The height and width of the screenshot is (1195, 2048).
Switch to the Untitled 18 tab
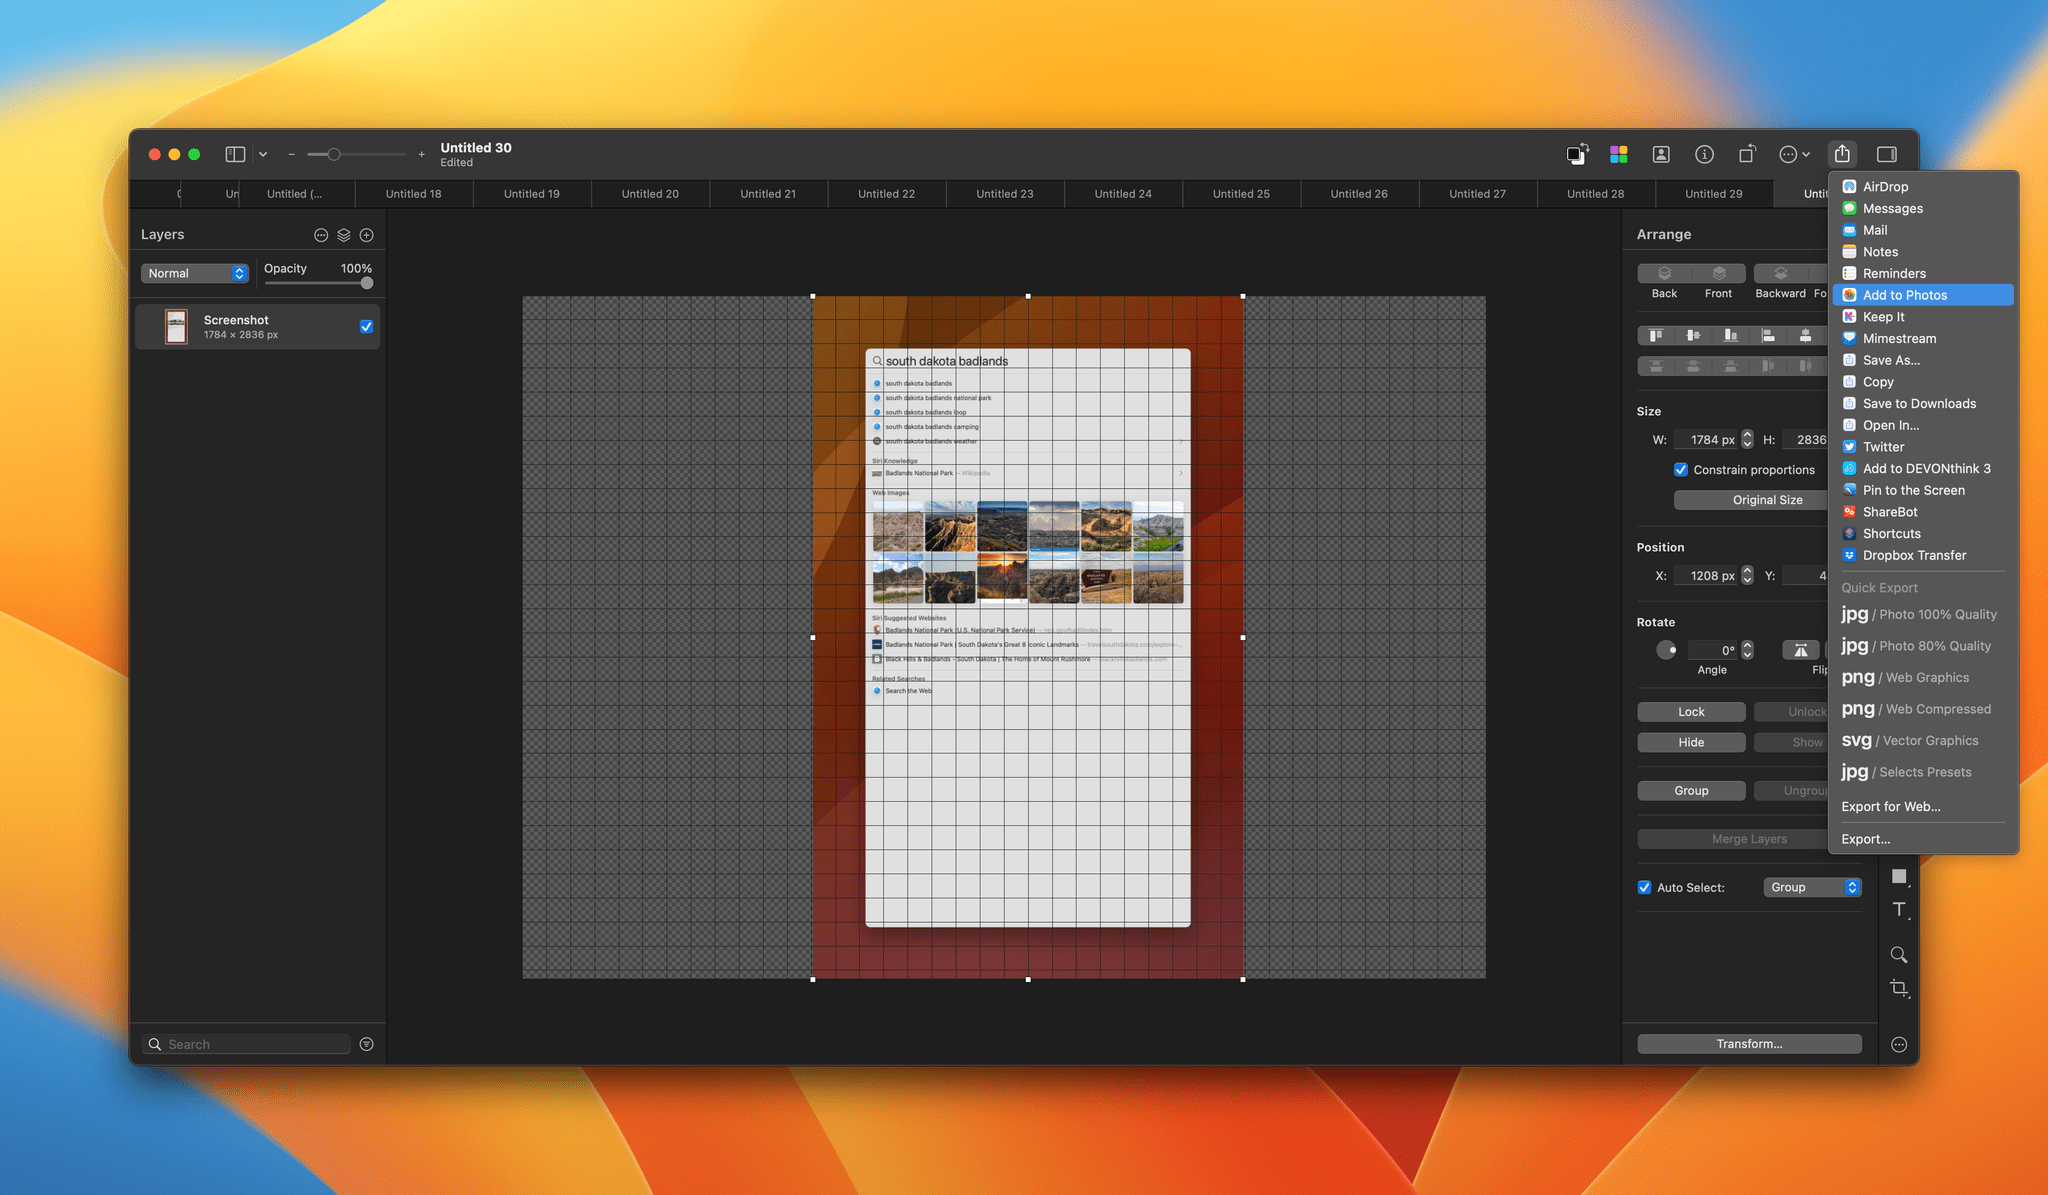click(x=413, y=194)
